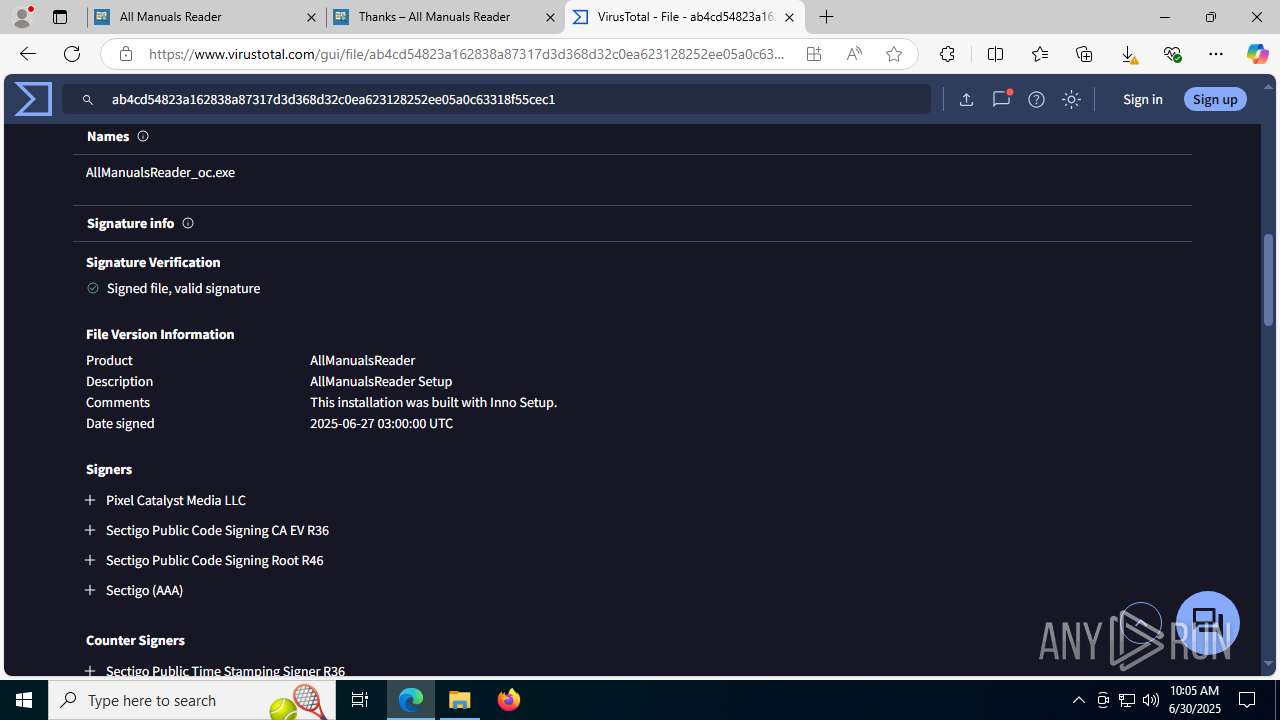Screen dimensions: 1280x720
Task: View site information lock icon
Action: pos(125,54)
